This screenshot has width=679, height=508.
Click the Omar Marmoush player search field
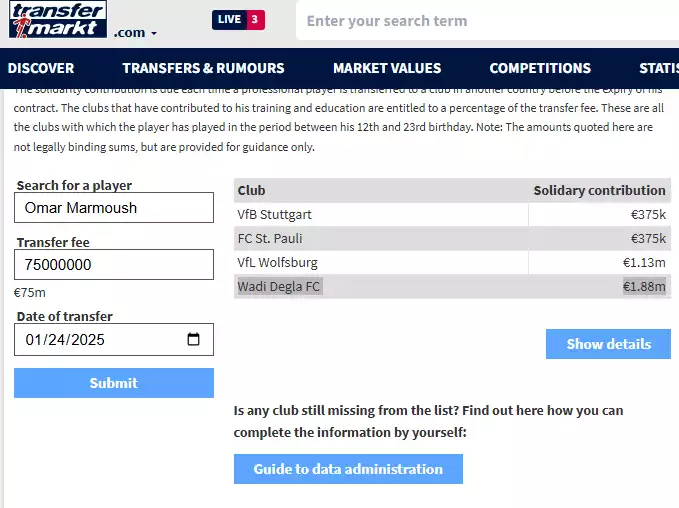click(x=114, y=208)
